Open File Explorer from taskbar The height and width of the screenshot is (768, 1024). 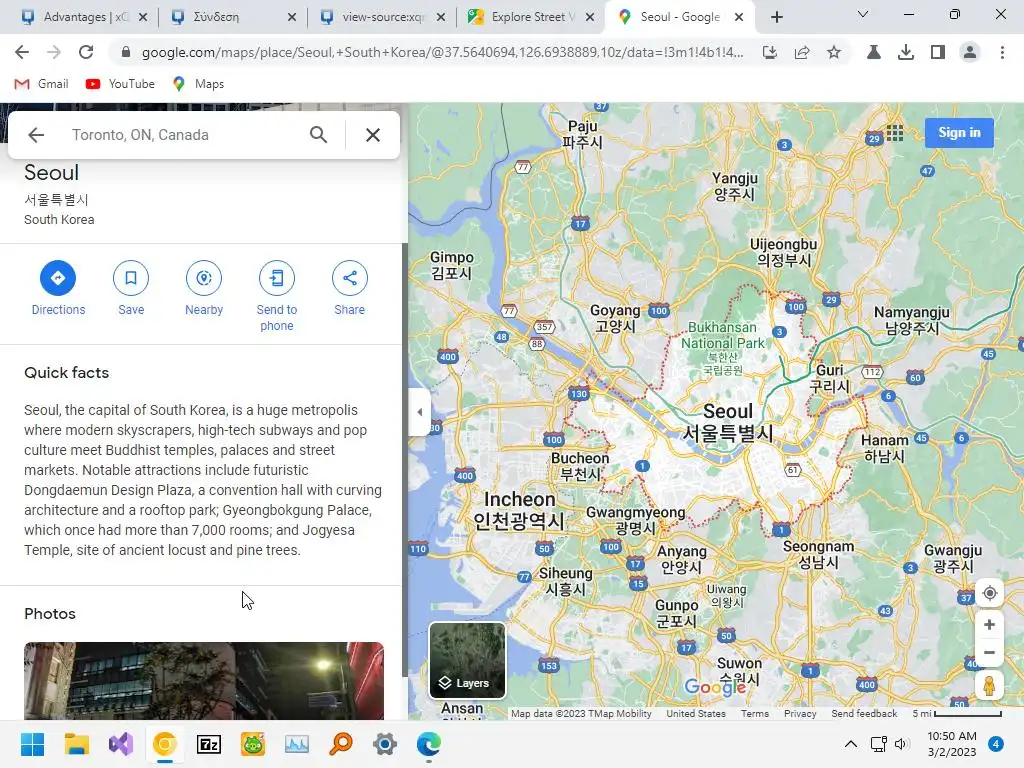76,744
